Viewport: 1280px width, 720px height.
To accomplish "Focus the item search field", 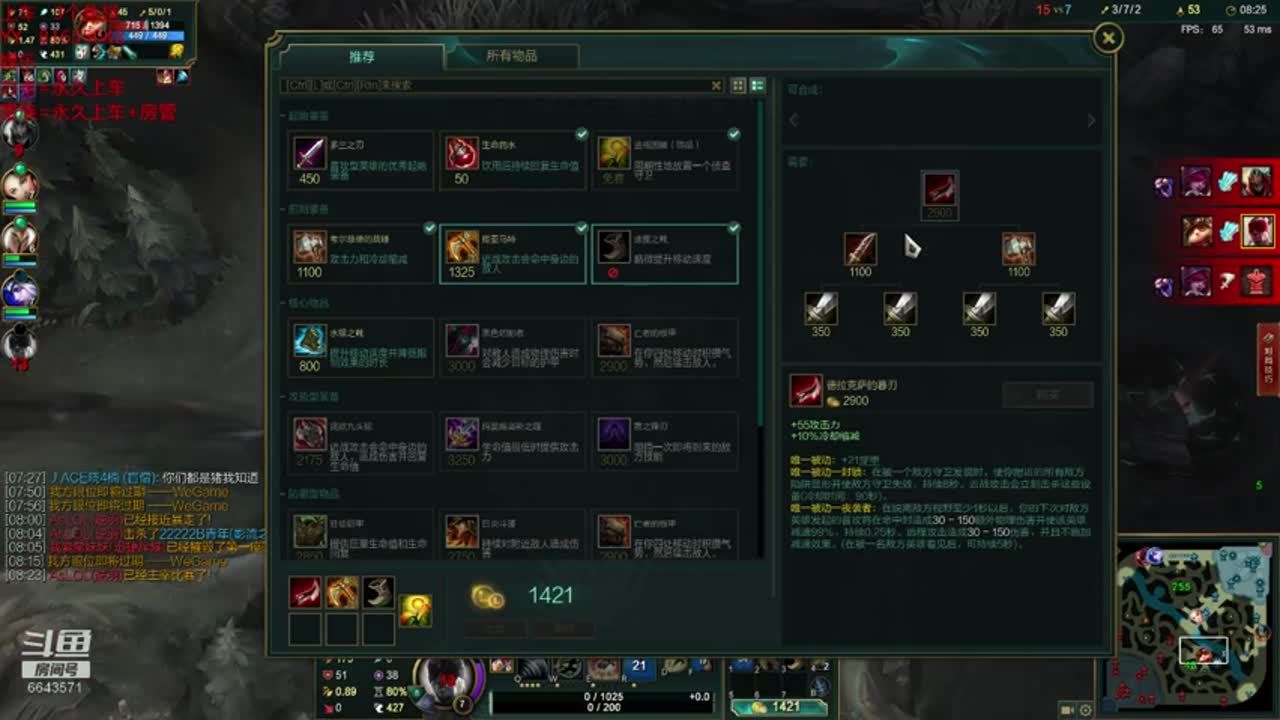I will (496, 86).
